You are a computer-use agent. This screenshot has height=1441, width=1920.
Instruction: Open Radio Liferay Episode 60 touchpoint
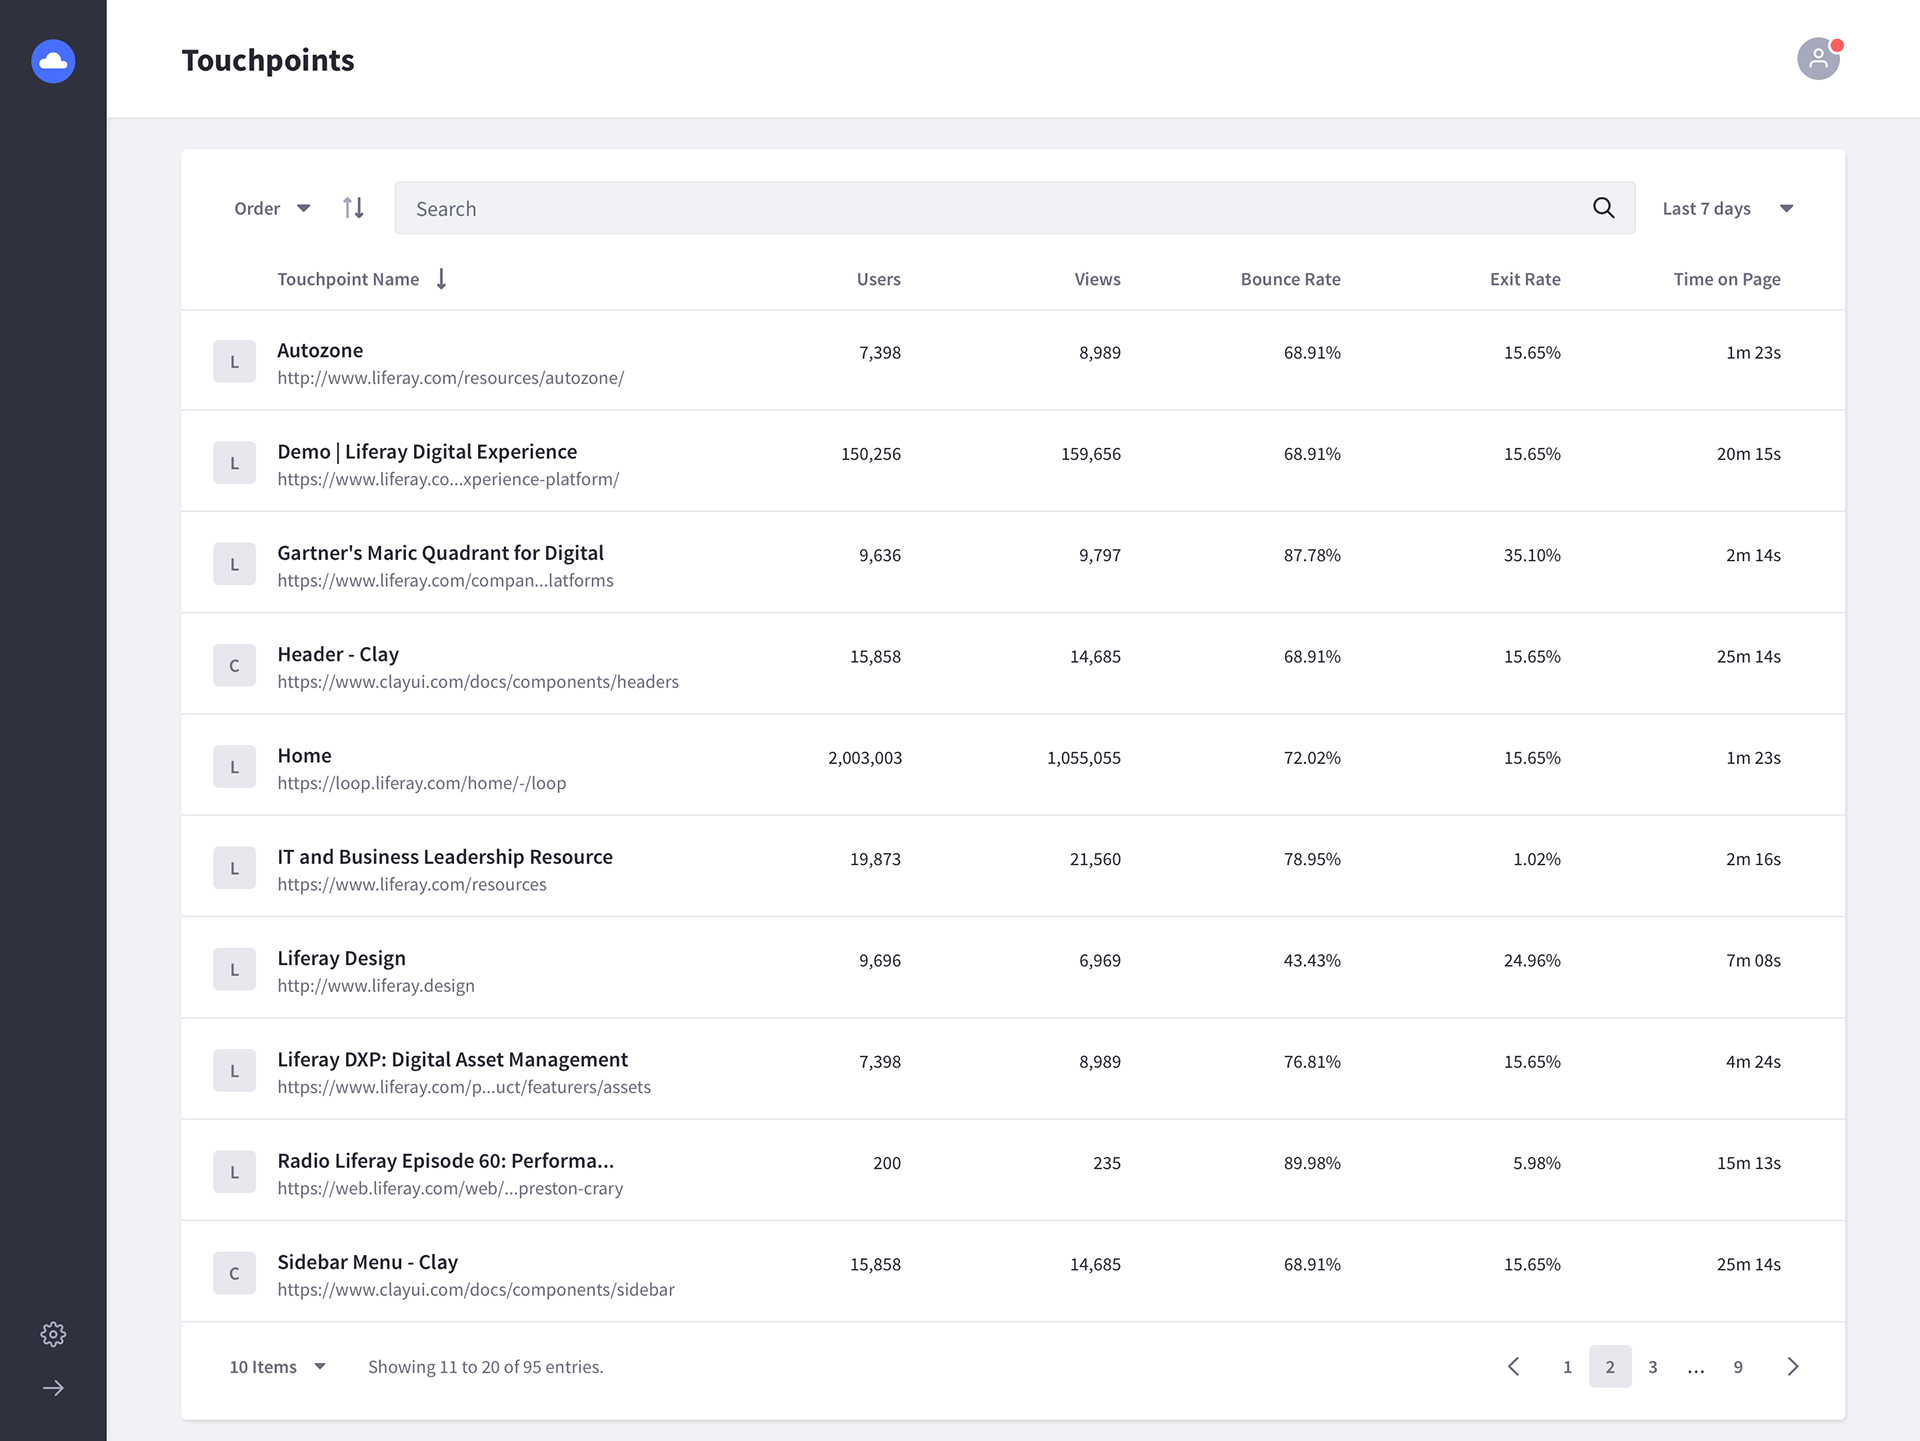(x=445, y=1160)
